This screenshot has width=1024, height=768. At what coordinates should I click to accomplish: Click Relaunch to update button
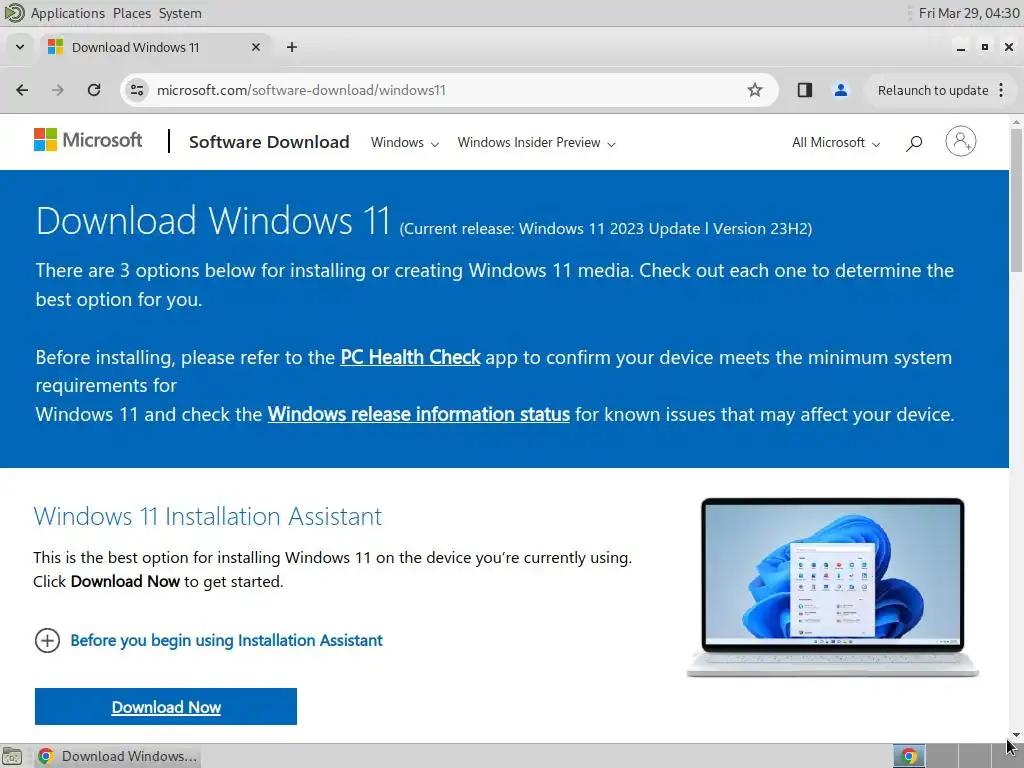tap(933, 90)
